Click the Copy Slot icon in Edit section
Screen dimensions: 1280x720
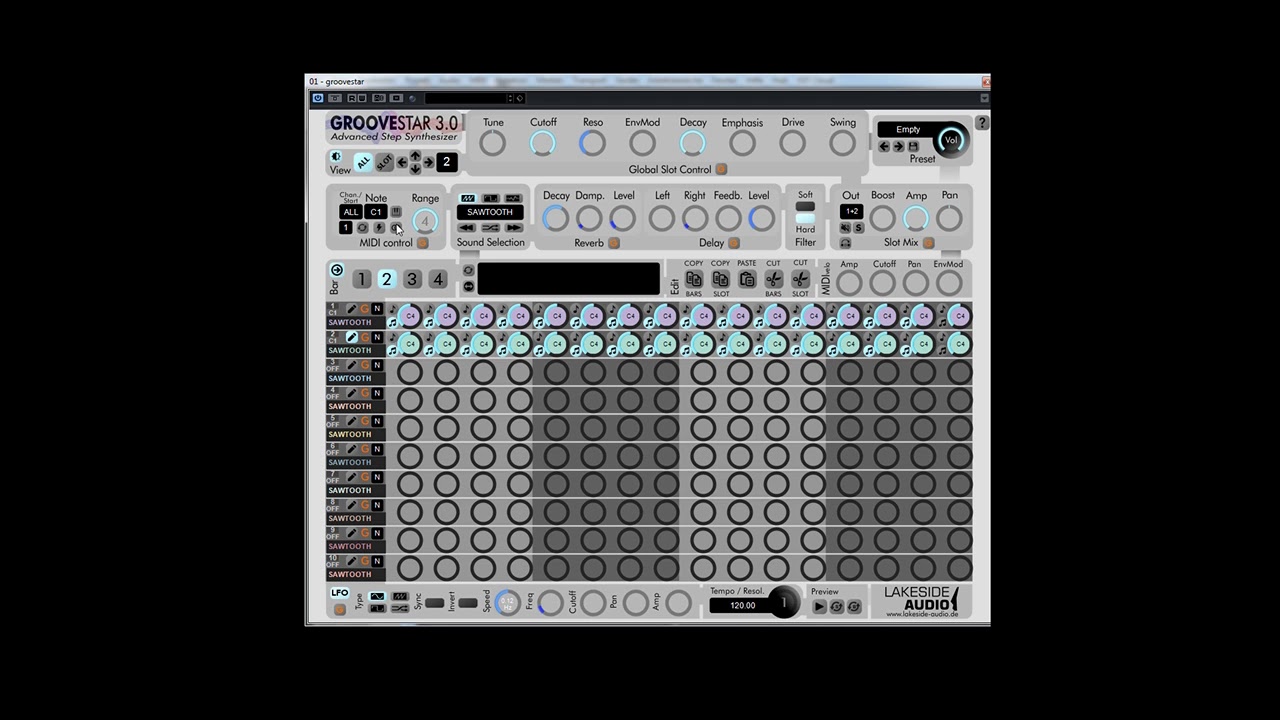[721, 279]
